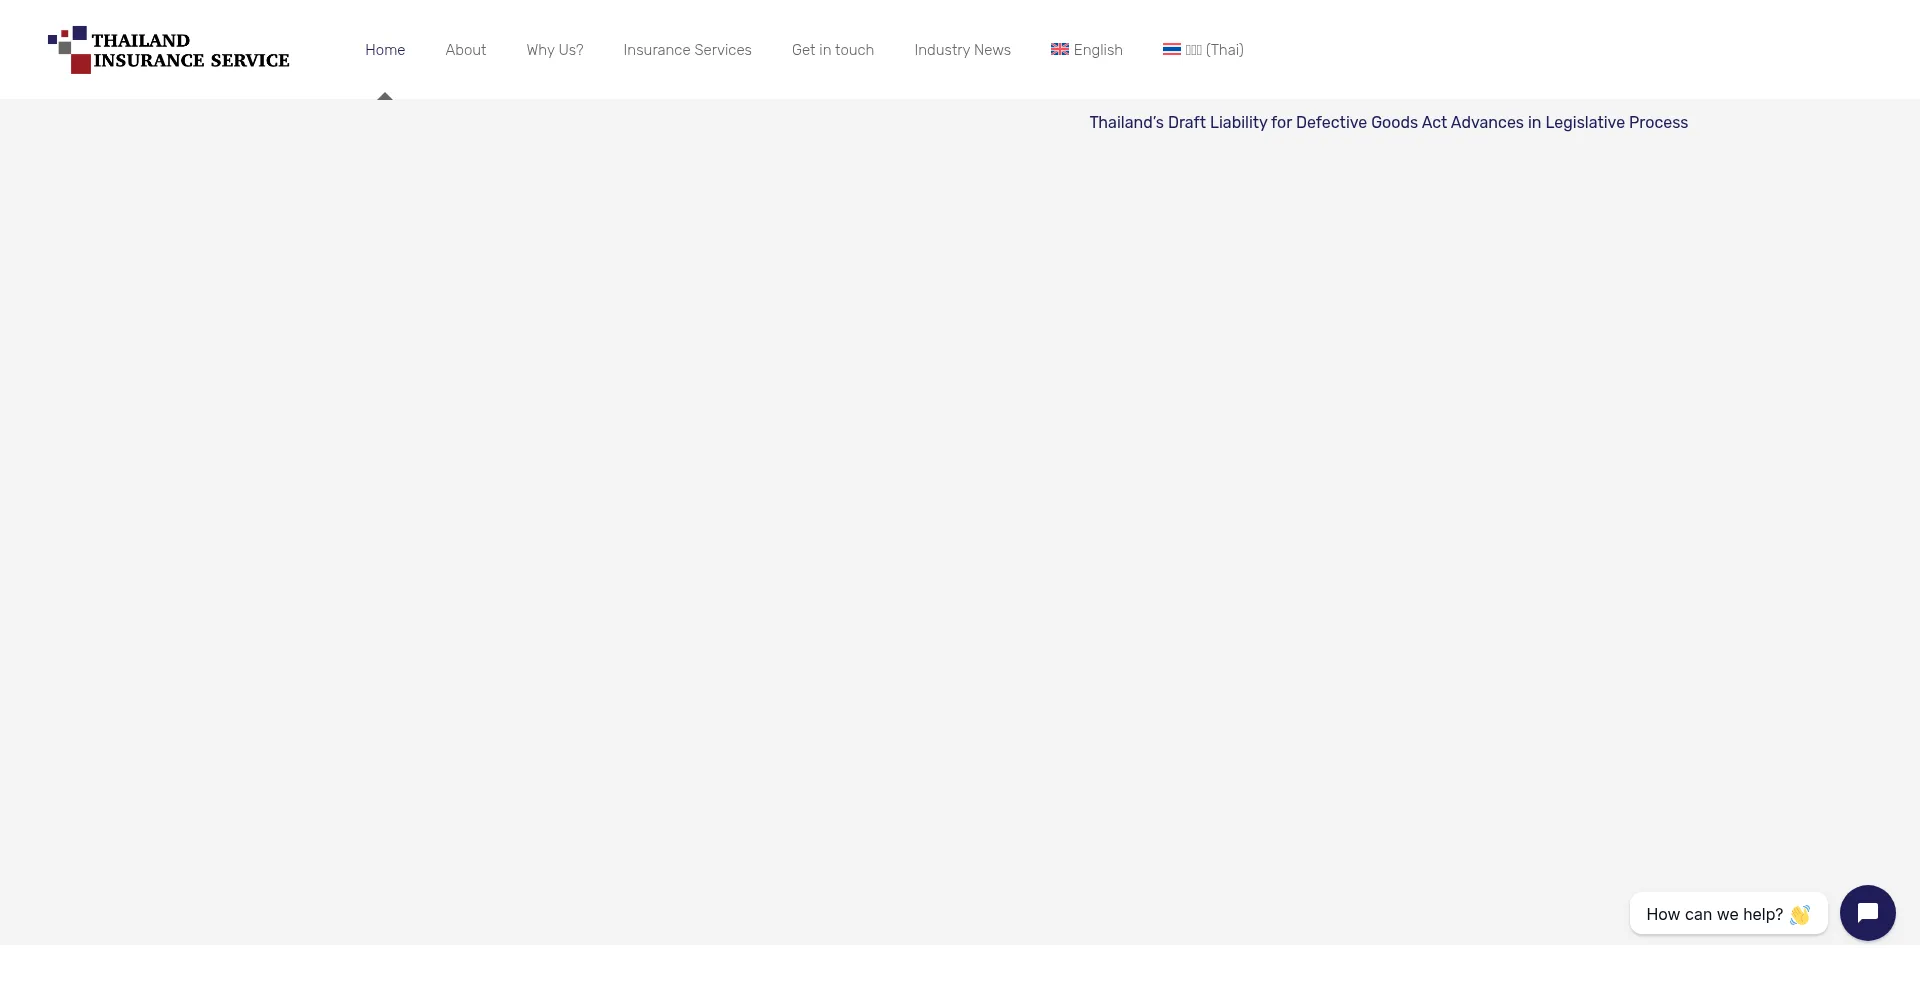Viewport: 1920px width, 993px height.
Task: Open the Insurance Services menu
Action: [x=687, y=50]
